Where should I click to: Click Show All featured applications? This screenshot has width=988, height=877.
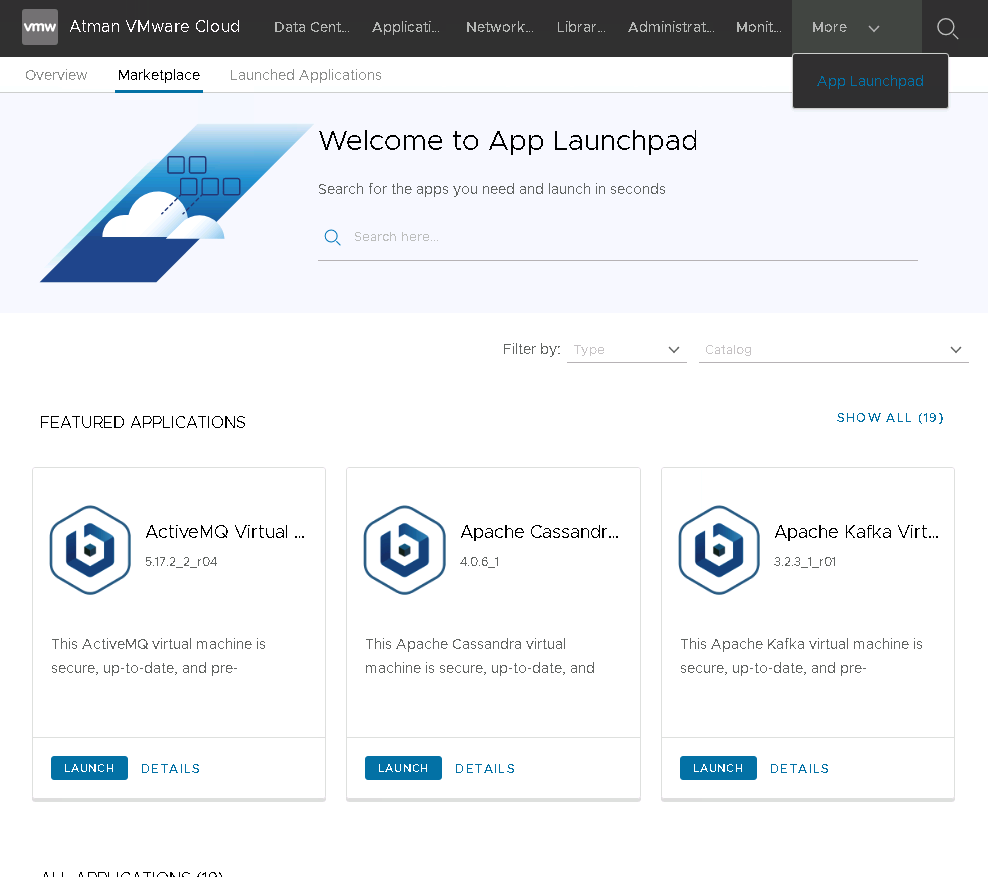(890, 418)
